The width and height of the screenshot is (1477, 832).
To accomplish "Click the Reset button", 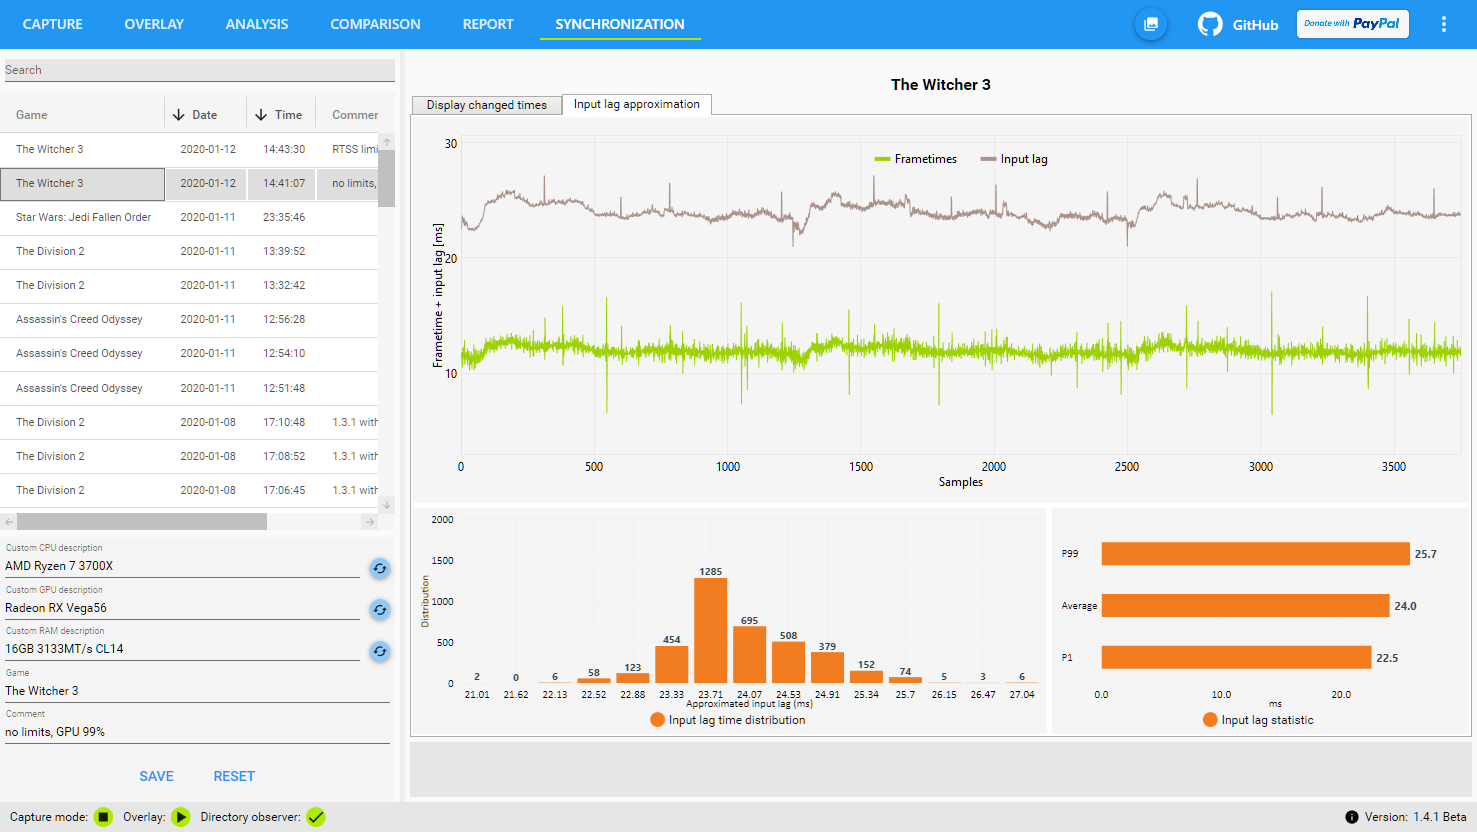I will tap(234, 776).
